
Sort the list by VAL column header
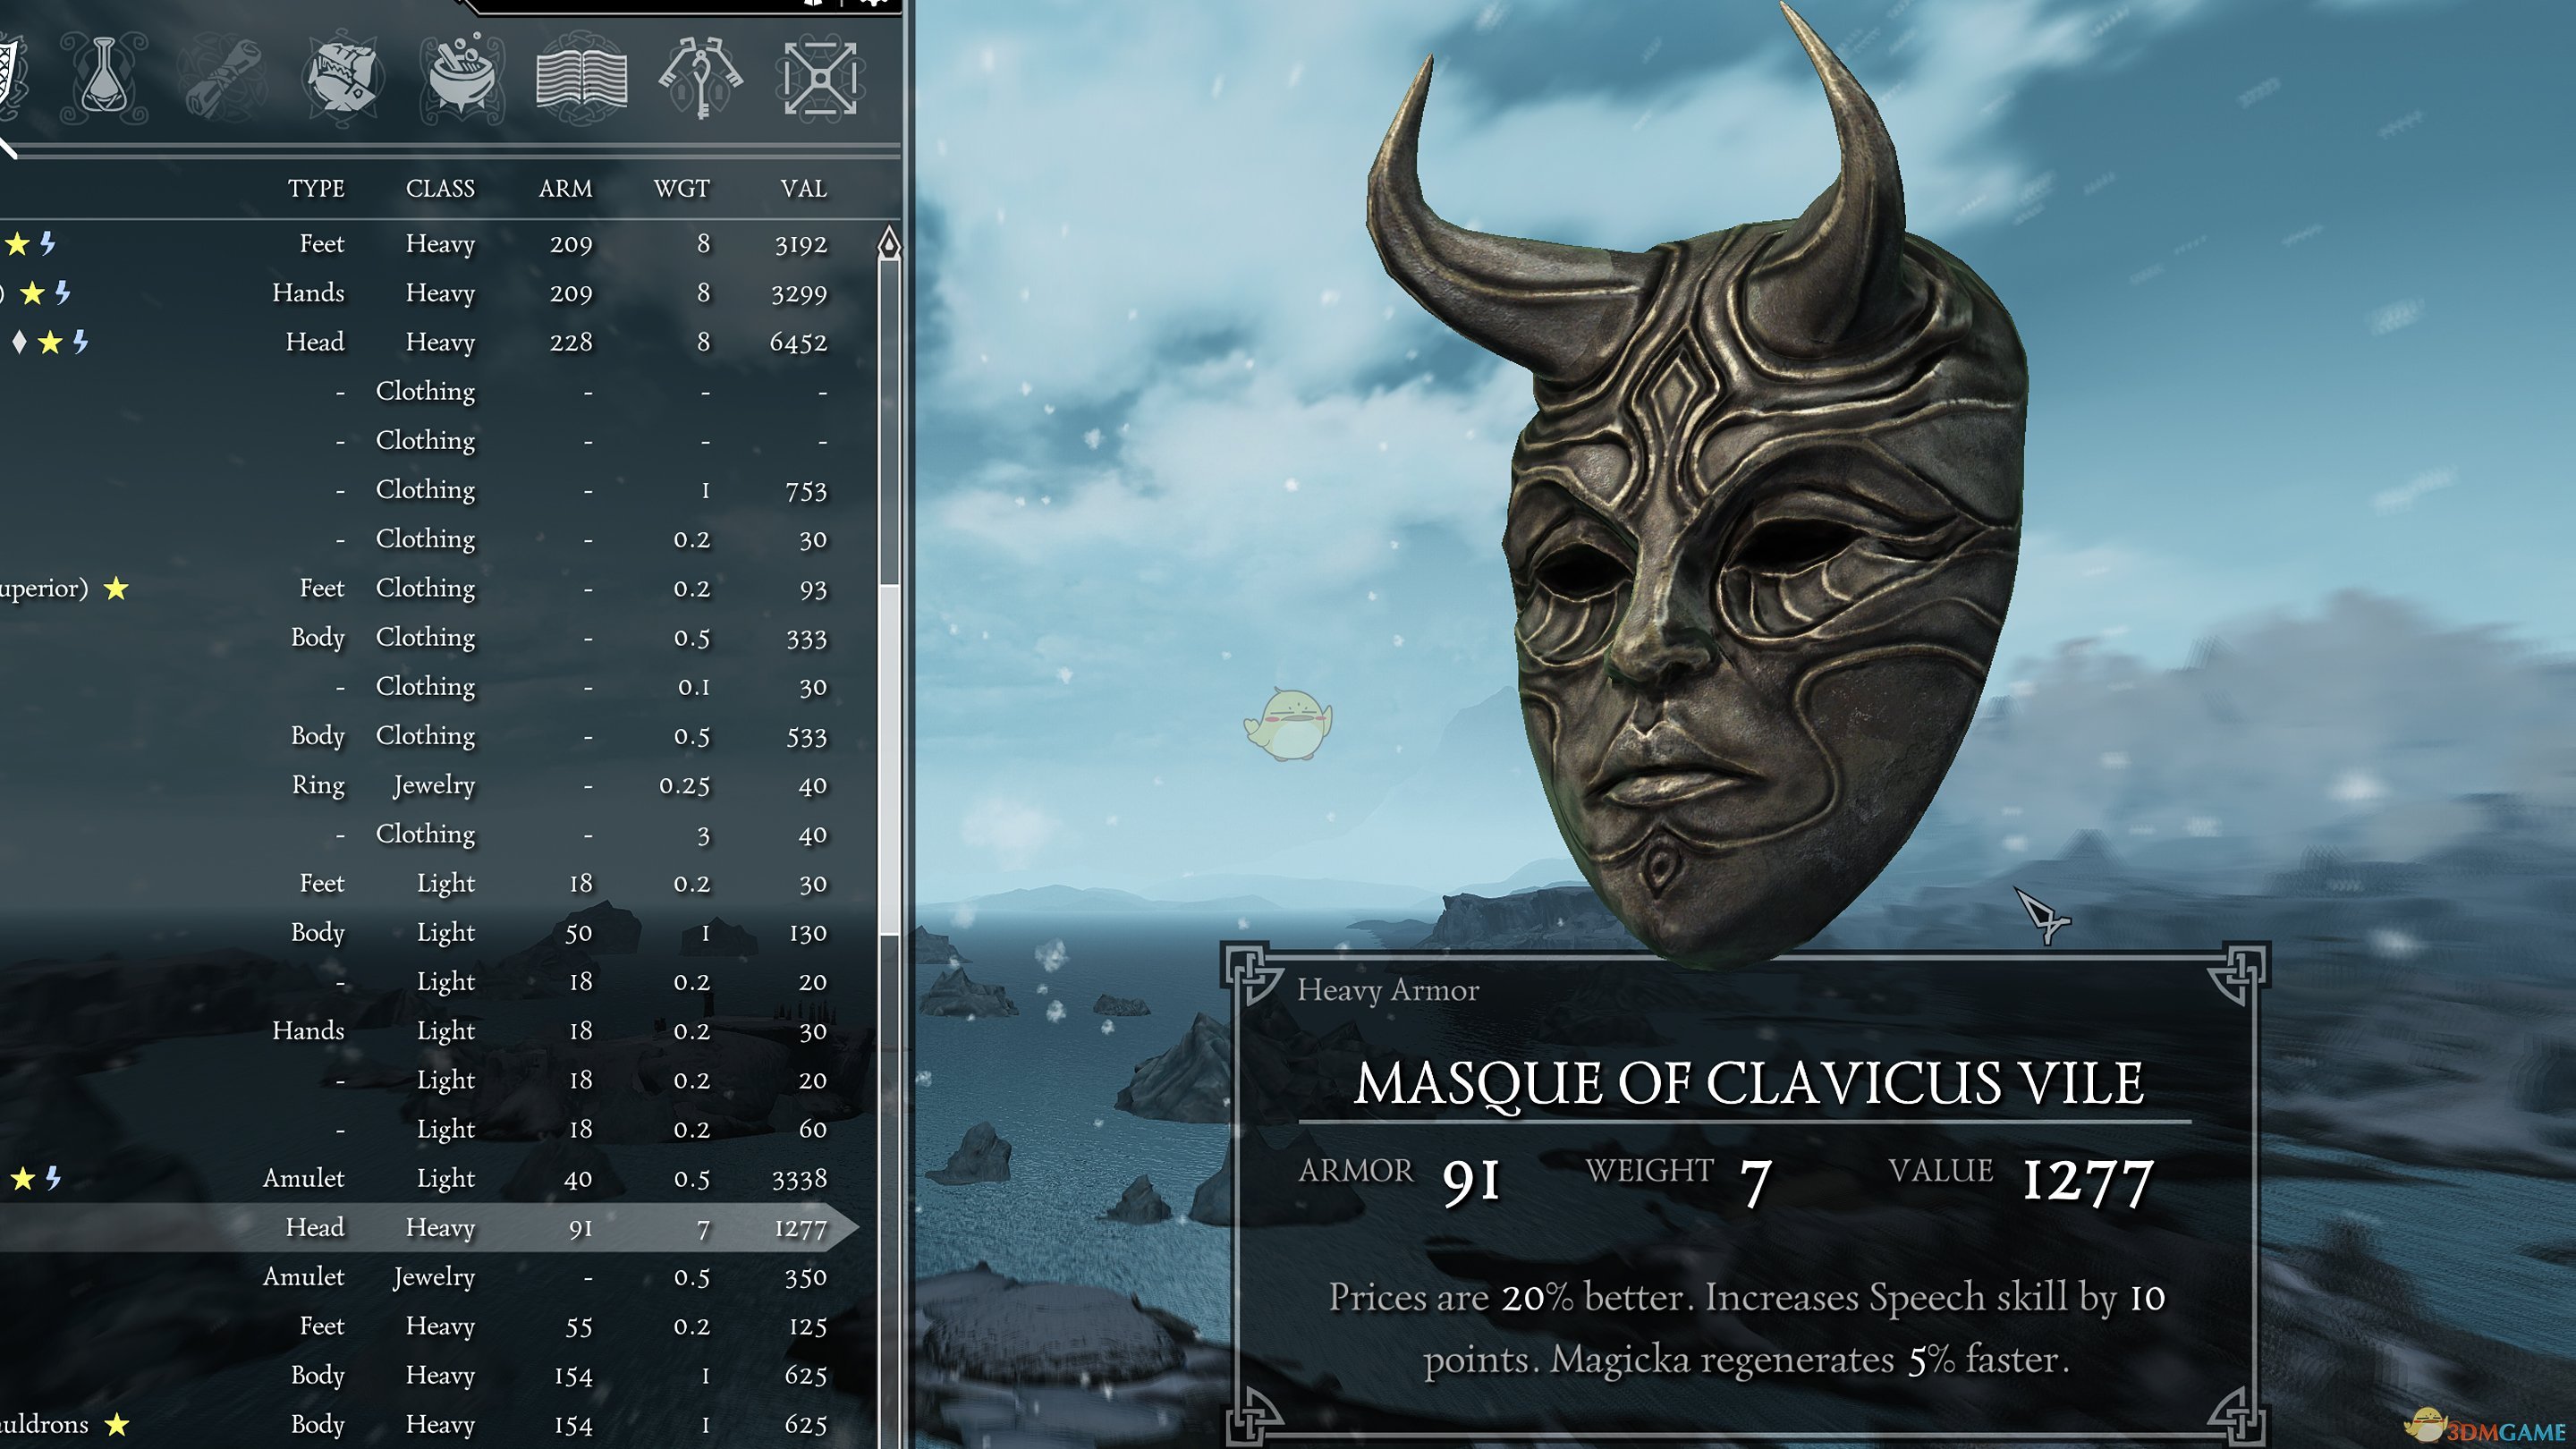803,188
